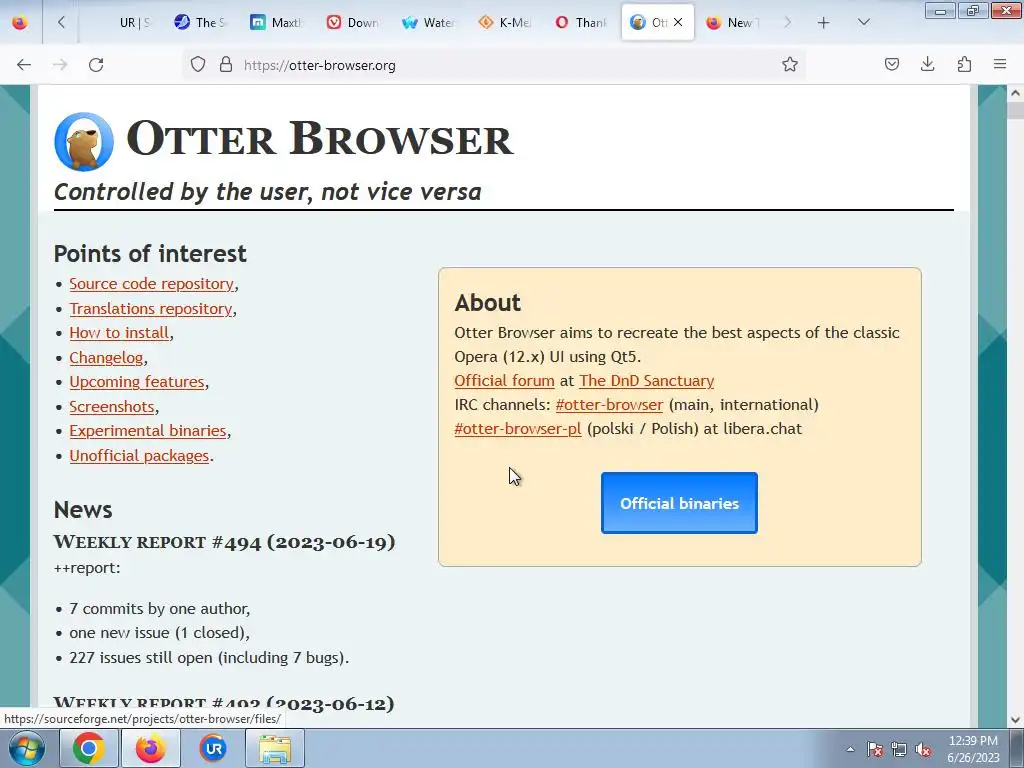Screen dimensions: 1024x768
Task: Open the Screenshots link
Action: [112, 407]
